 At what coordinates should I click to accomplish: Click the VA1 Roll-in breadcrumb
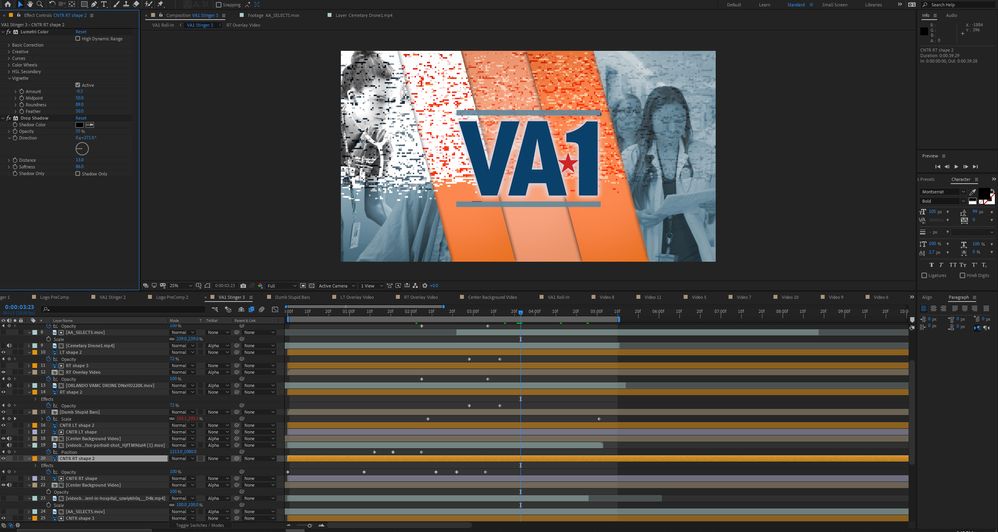point(163,25)
